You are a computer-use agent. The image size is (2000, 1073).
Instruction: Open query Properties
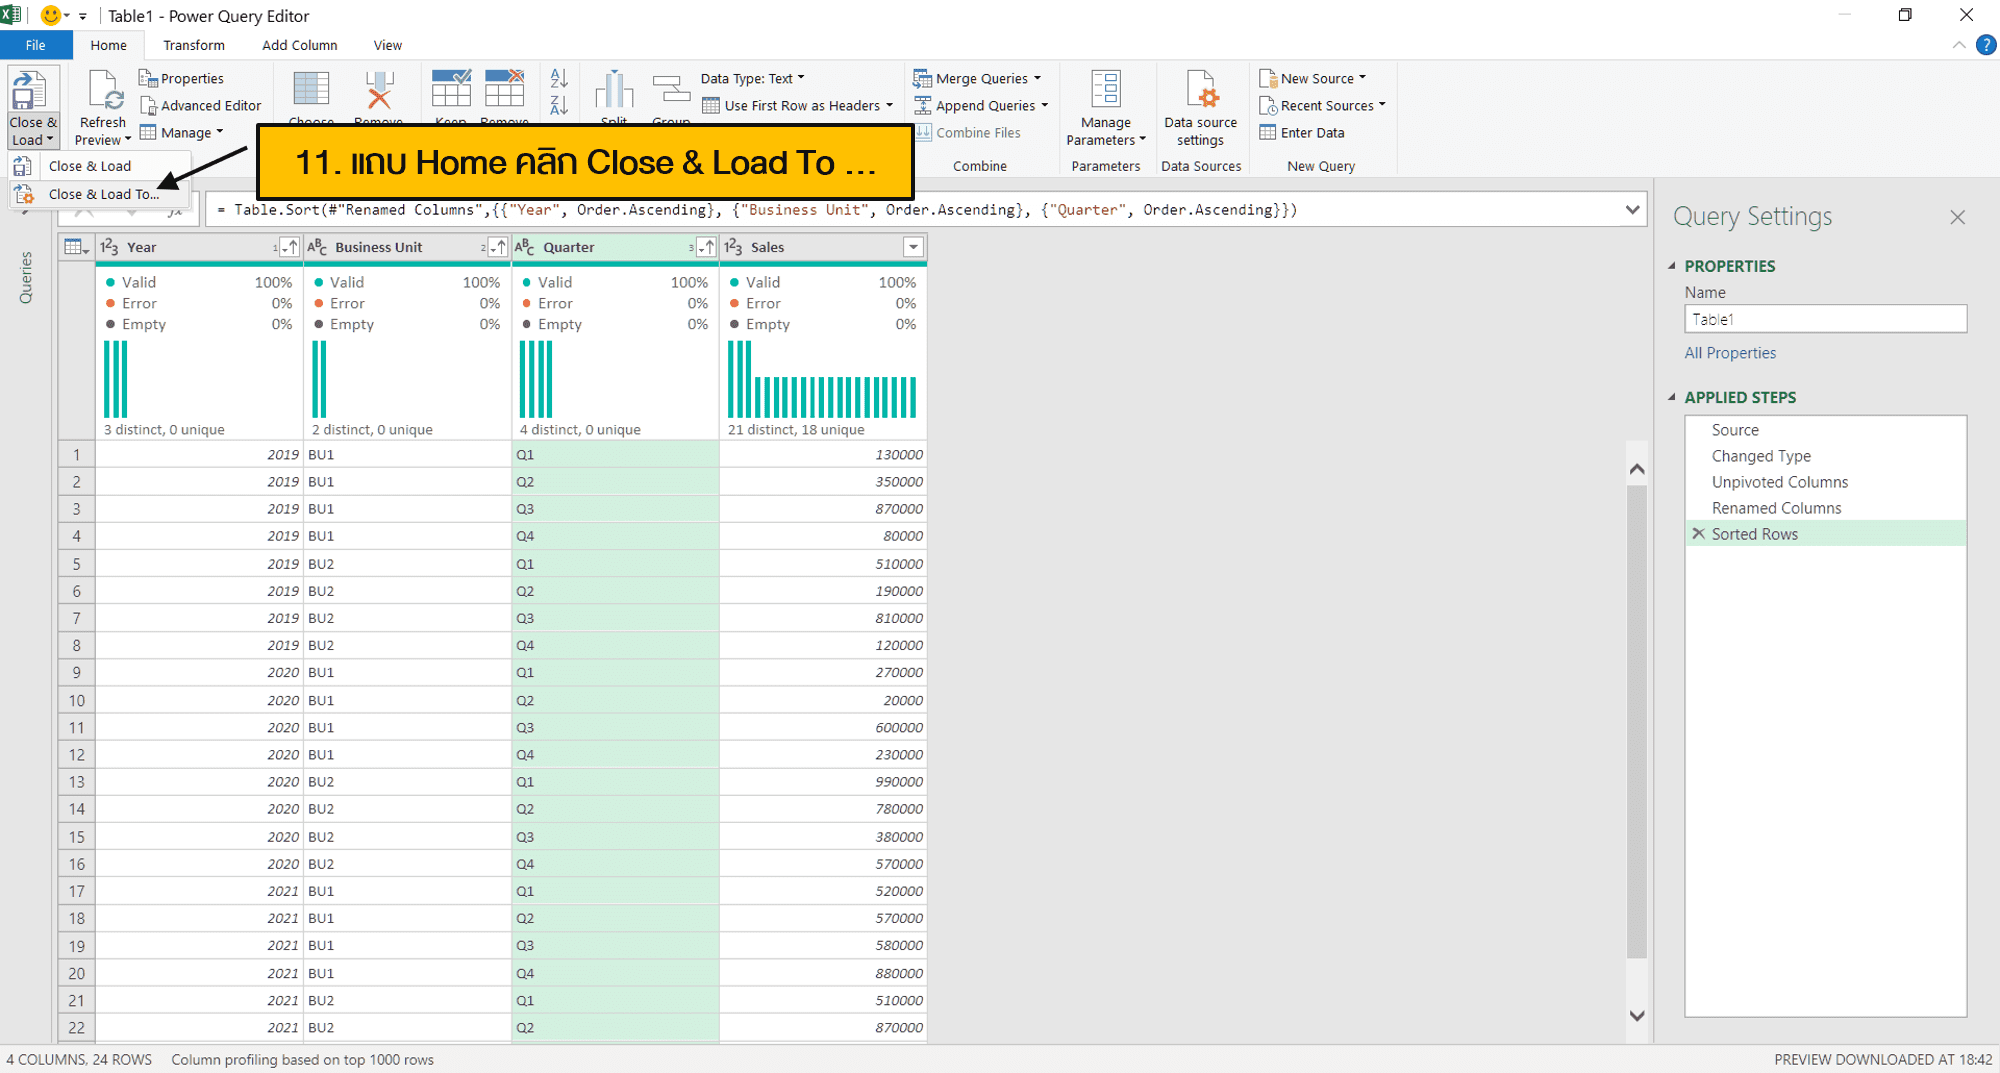coord(181,77)
